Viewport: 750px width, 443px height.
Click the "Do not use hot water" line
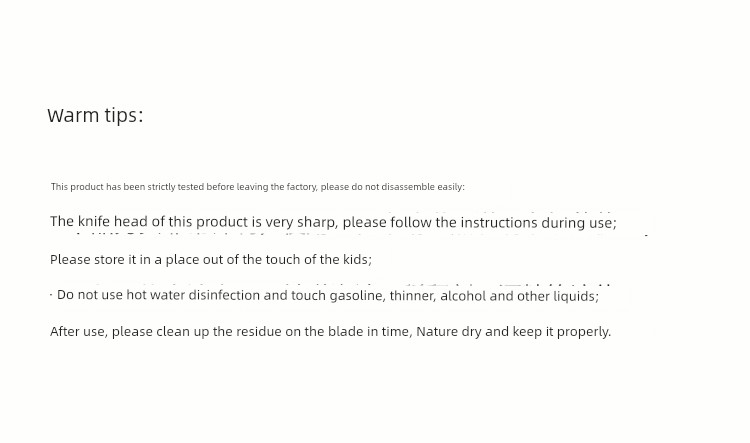pyautogui.click(x=328, y=295)
